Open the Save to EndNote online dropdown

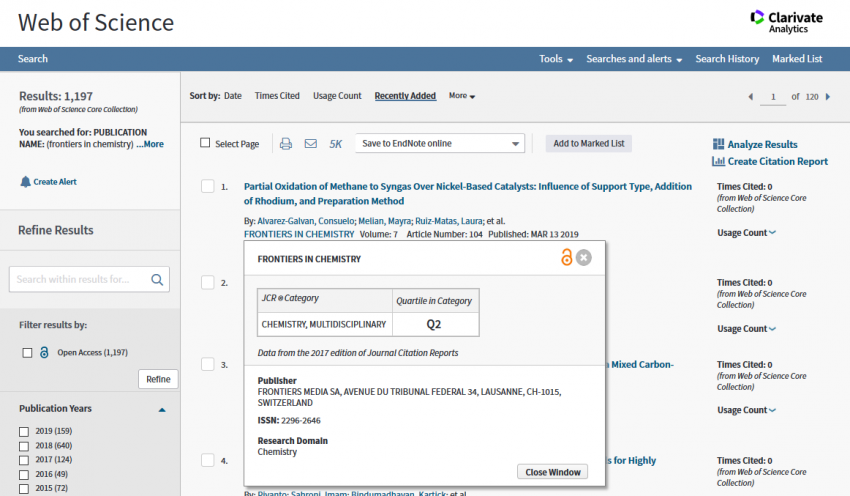(x=440, y=144)
